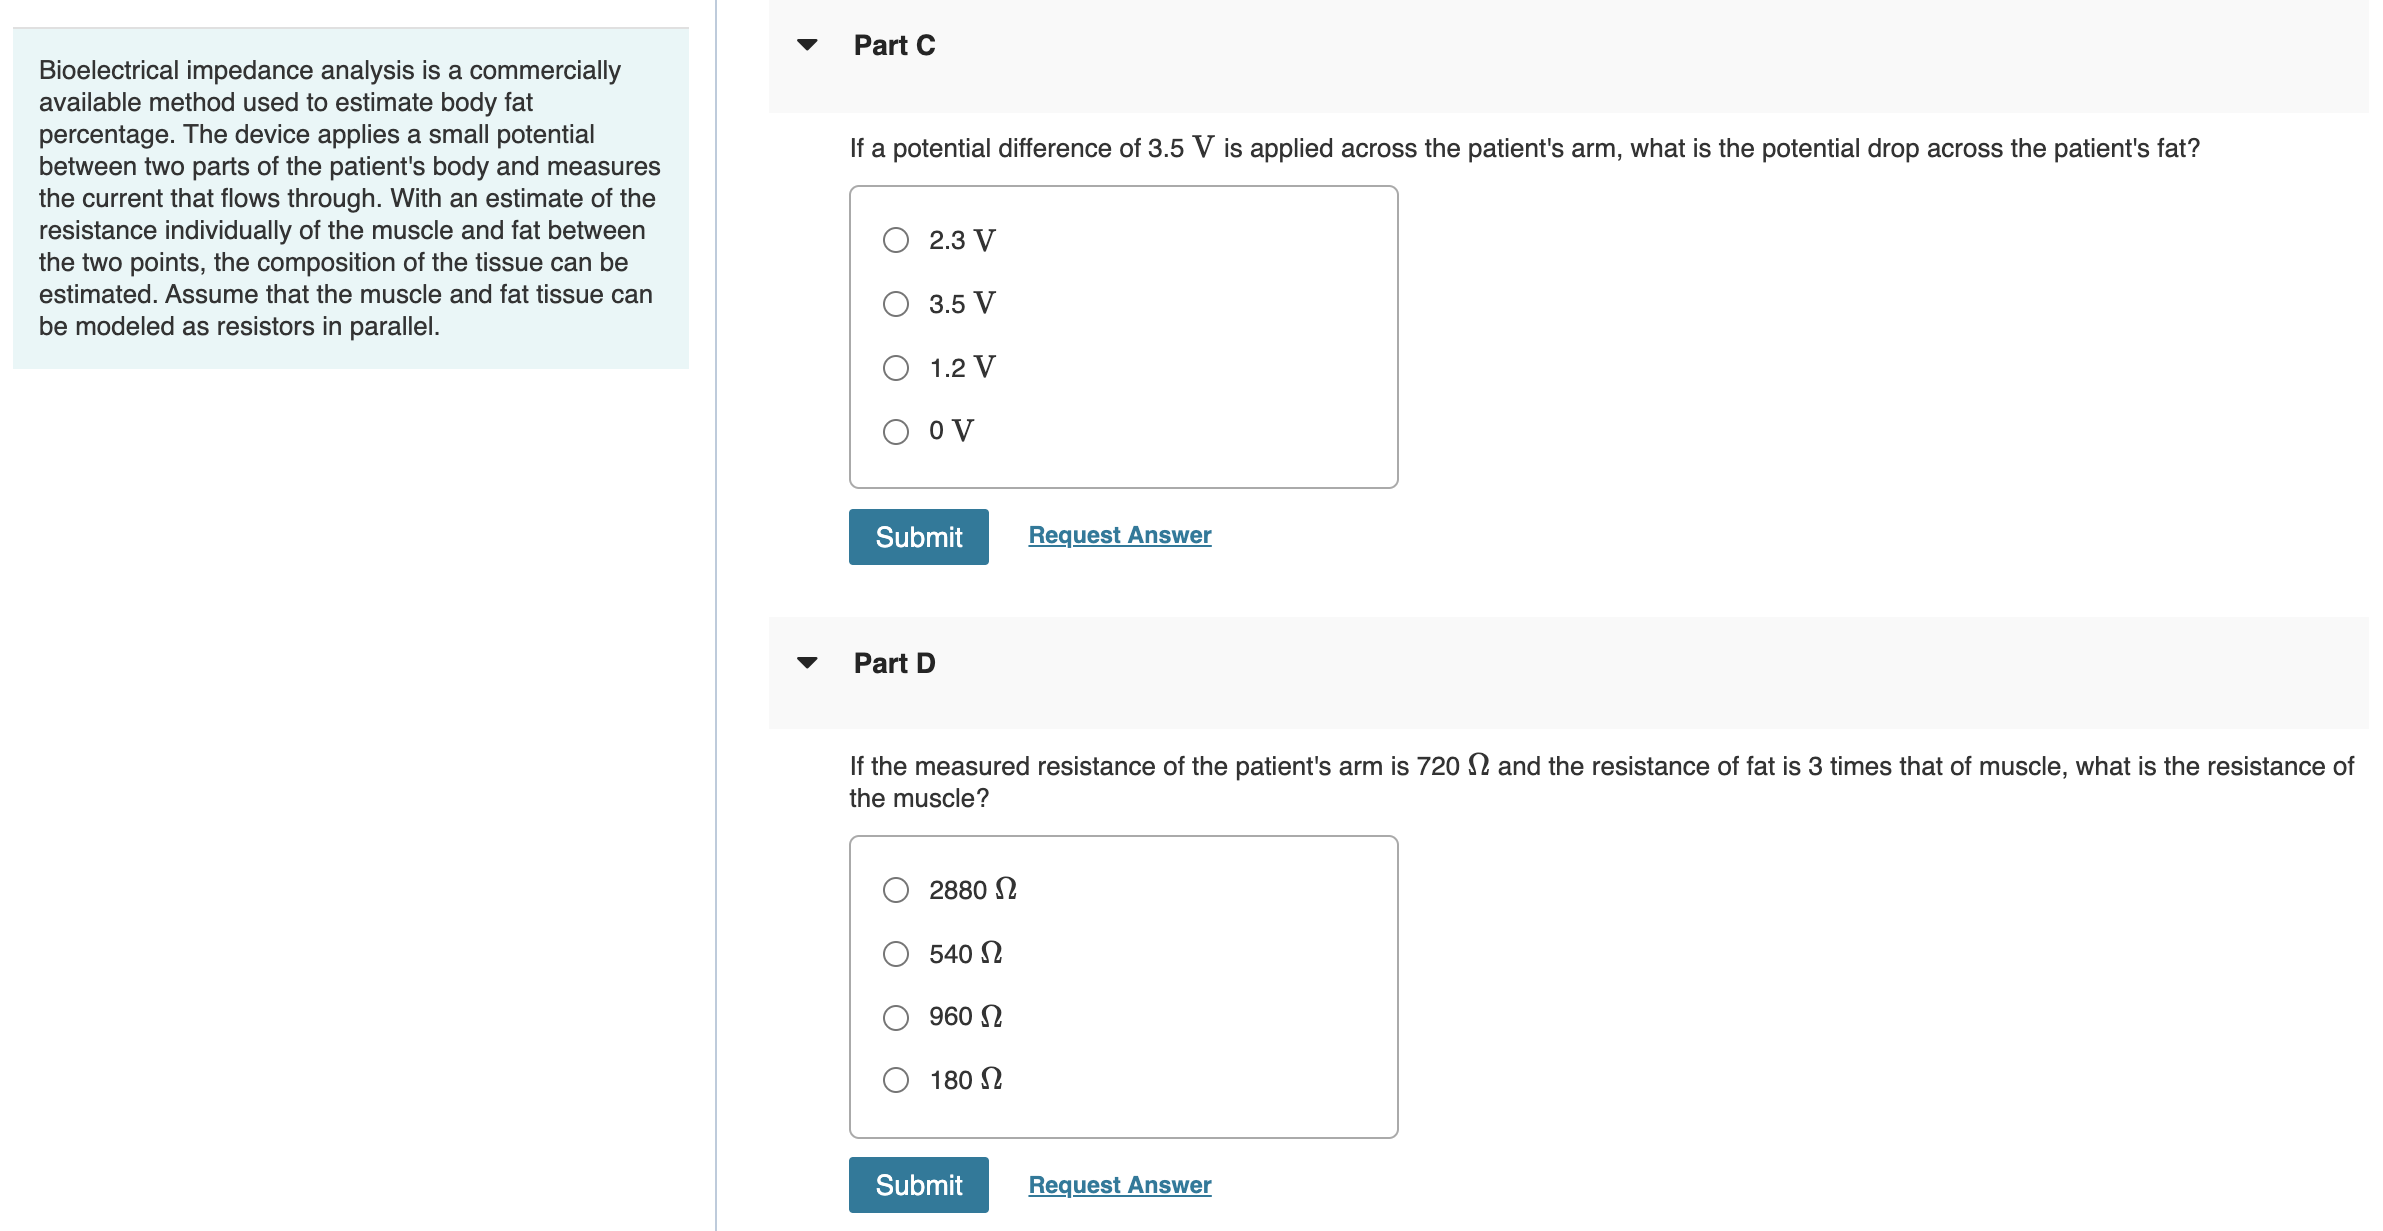Open Request Answer link under Part D
This screenshot has width=2383, height=1231.
point(1119,1185)
